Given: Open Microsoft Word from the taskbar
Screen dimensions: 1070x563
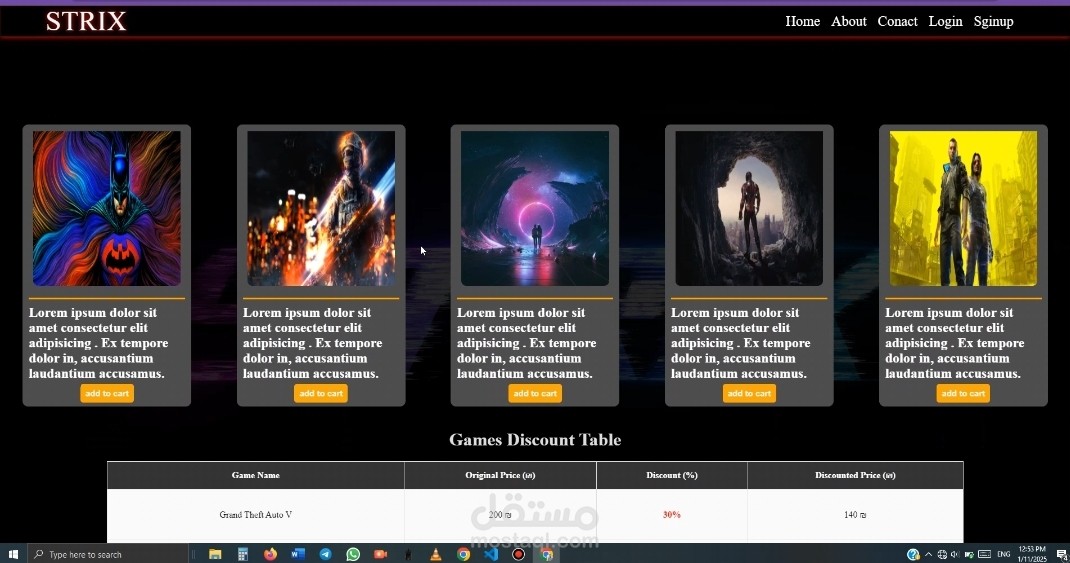Looking at the screenshot, I should pyautogui.click(x=298, y=554).
